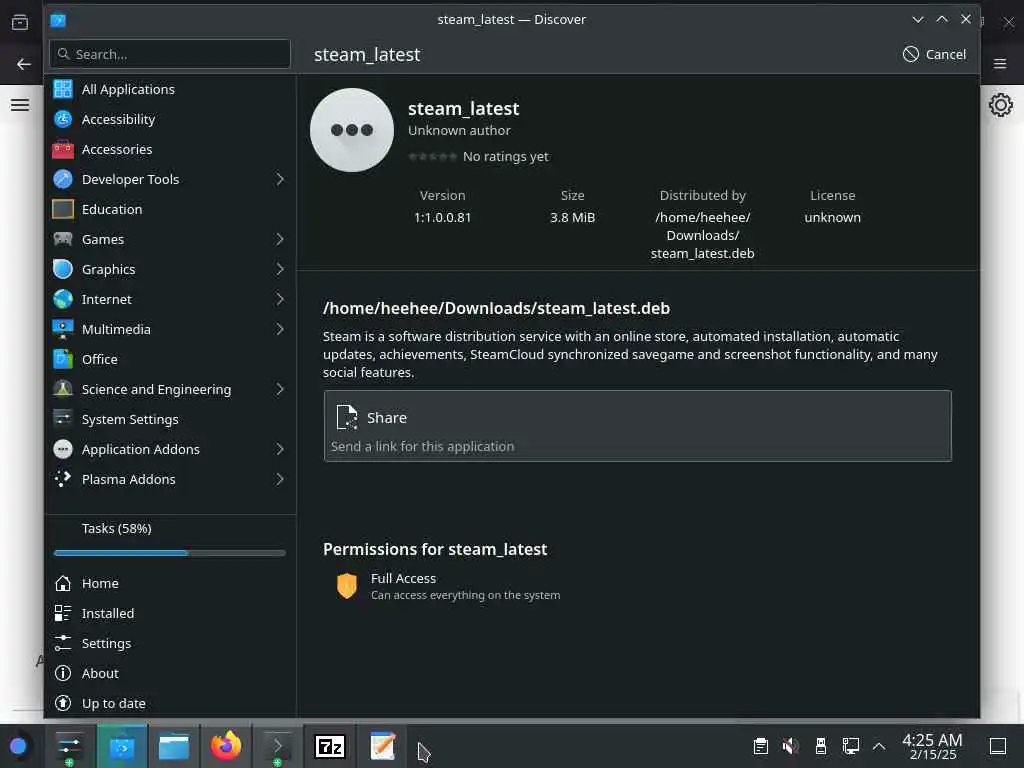This screenshot has height=768, width=1024.
Task: Open Firefox from the taskbar
Action: 226,746
